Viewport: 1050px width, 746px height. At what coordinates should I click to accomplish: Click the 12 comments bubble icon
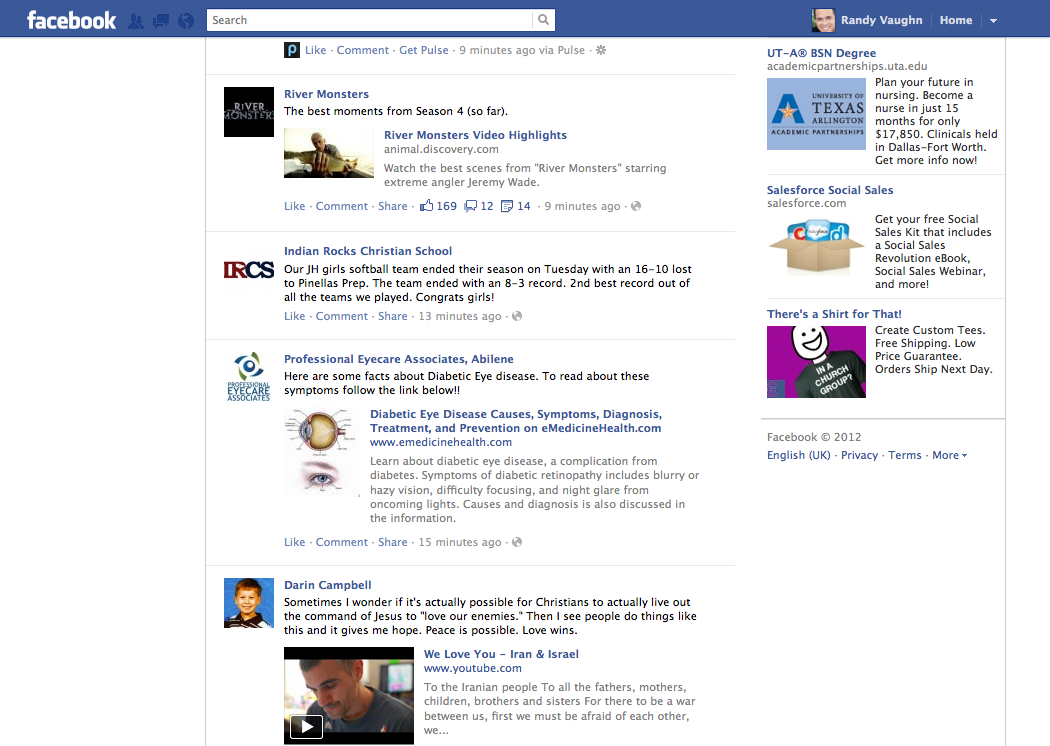[x=471, y=206]
